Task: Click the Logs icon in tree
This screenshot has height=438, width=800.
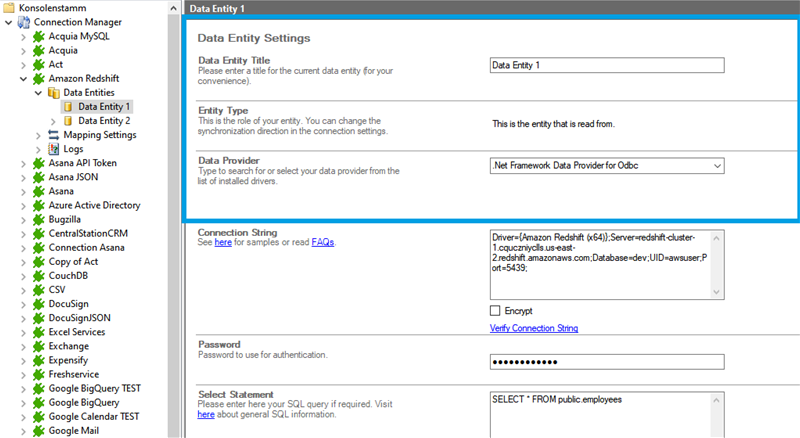Action: (x=54, y=149)
